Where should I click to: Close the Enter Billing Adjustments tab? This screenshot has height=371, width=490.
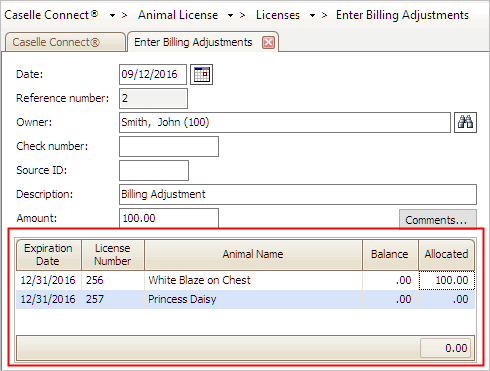[268, 43]
